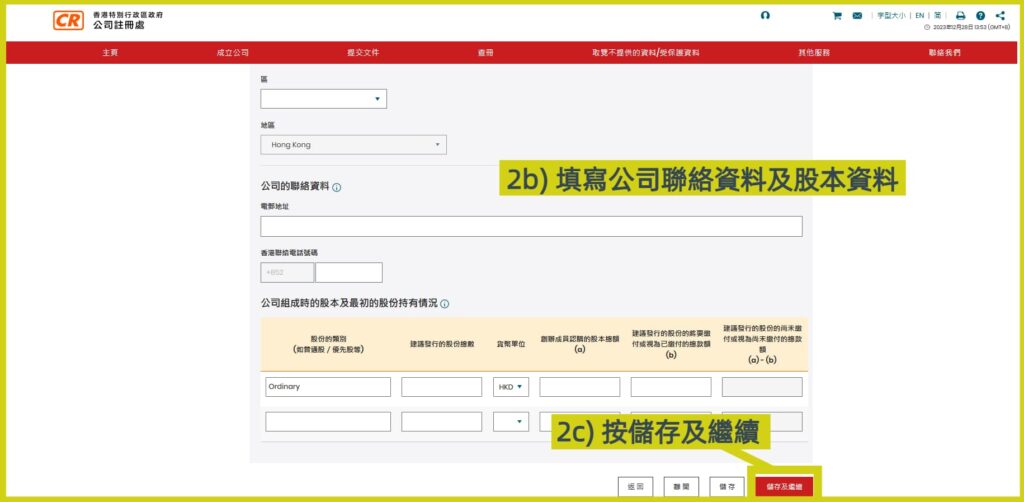Open the envelope messages icon
Image resolution: width=1024 pixels, height=502 pixels.
pyautogui.click(x=857, y=16)
